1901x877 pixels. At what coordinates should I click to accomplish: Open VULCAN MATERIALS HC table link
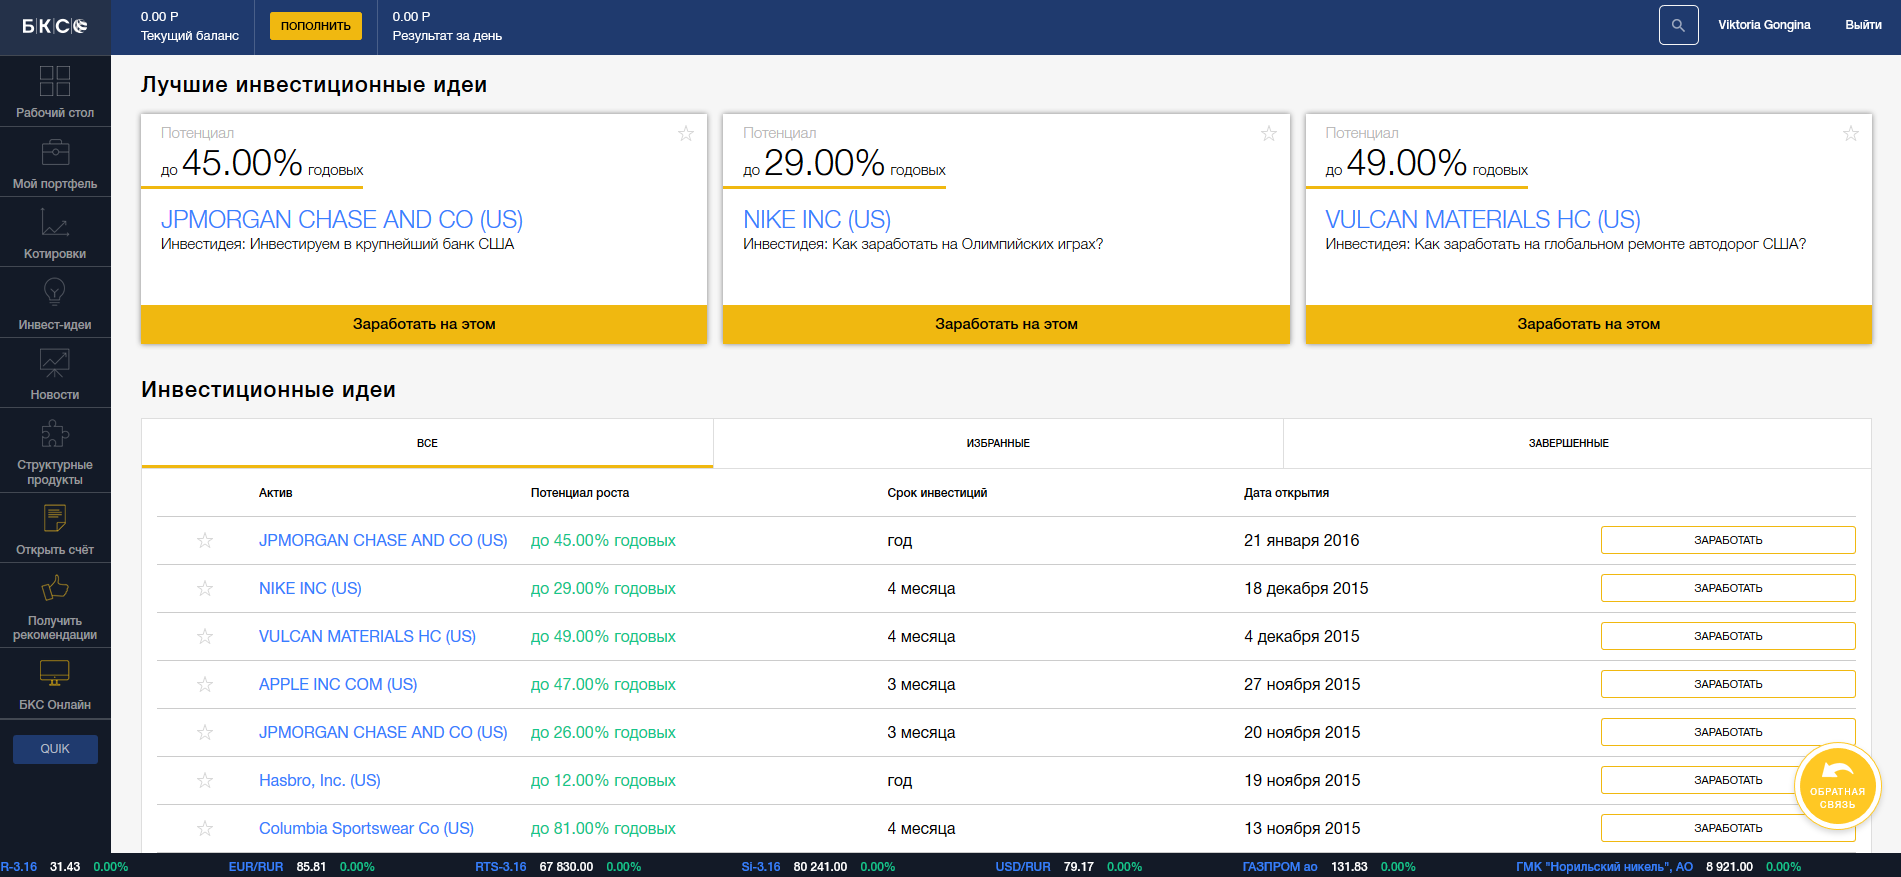pos(367,636)
